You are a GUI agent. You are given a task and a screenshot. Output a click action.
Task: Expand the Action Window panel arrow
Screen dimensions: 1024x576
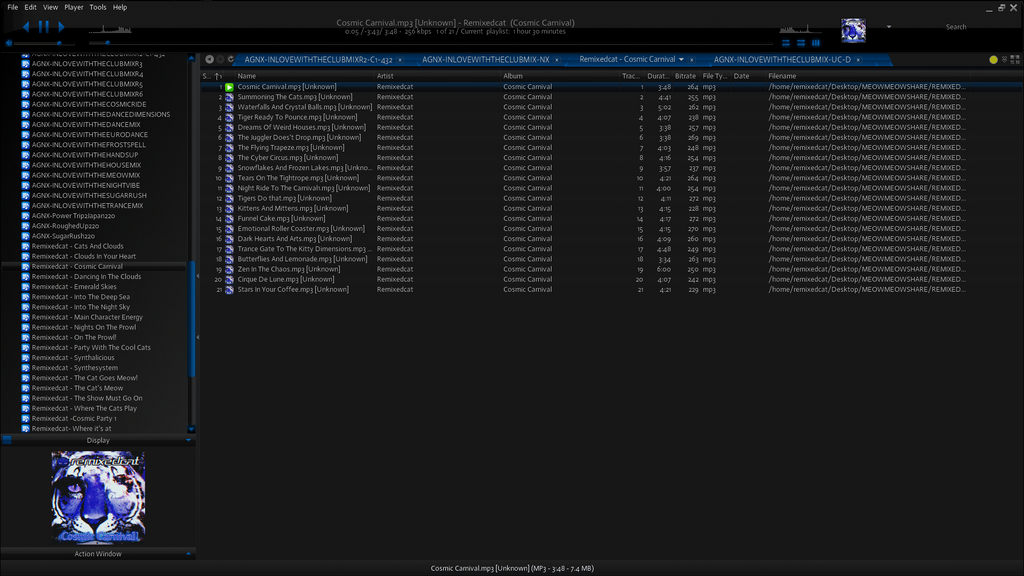[x=189, y=554]
